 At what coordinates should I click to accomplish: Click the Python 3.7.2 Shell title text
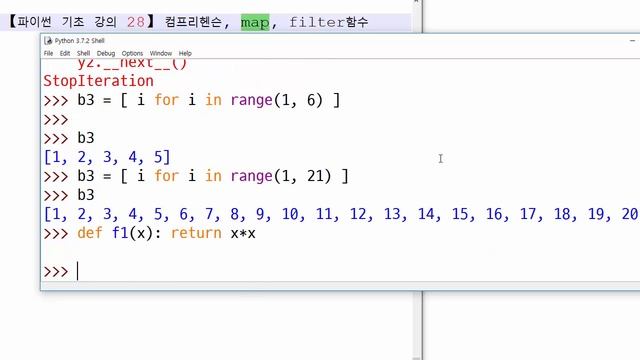(80, 40)
